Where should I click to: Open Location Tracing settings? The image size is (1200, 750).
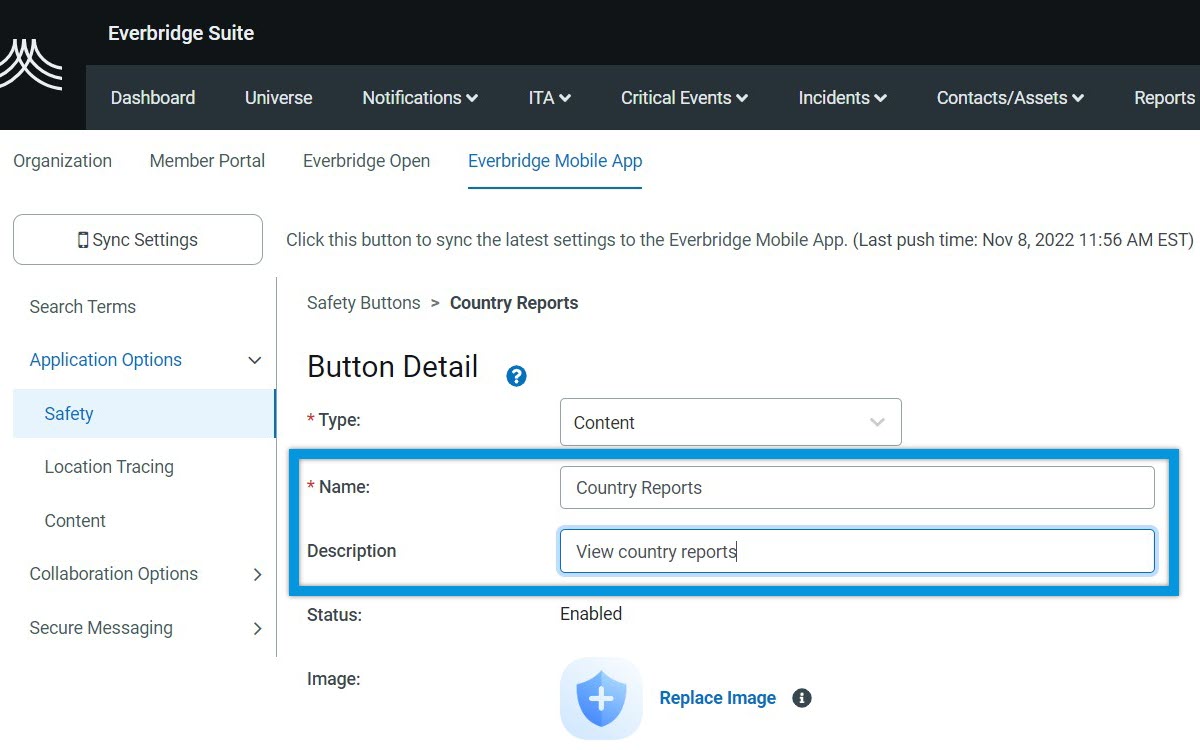pos(108,466)
